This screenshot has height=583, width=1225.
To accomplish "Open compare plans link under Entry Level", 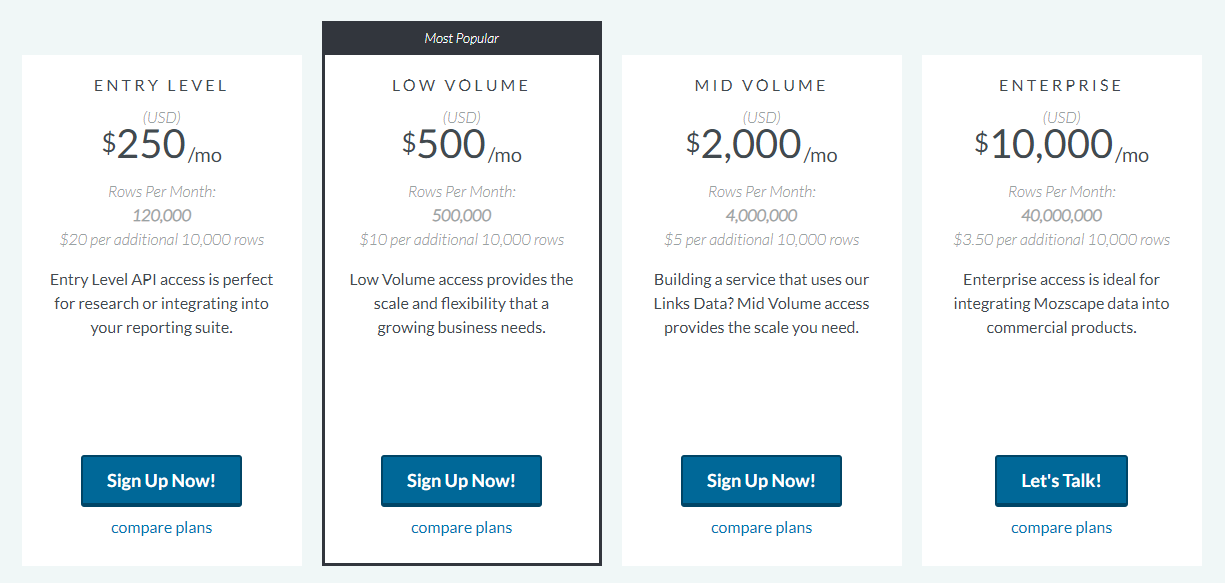I will pos(161,528).
